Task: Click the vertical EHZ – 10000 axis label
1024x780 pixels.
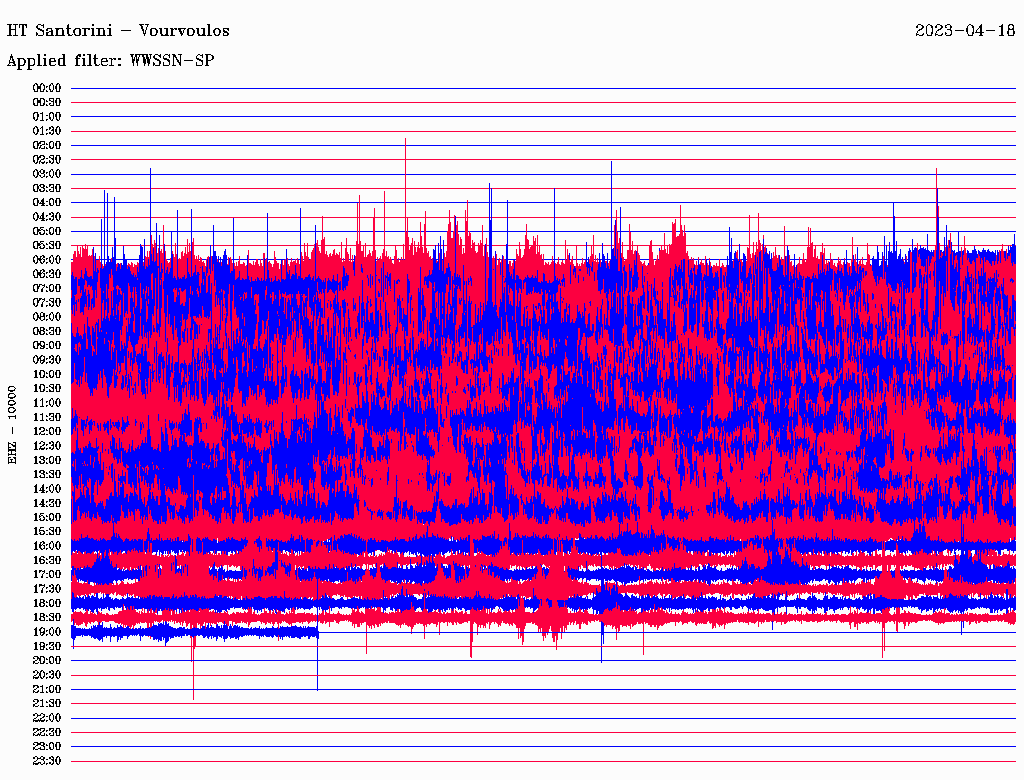Action: [x=13, y=424]
